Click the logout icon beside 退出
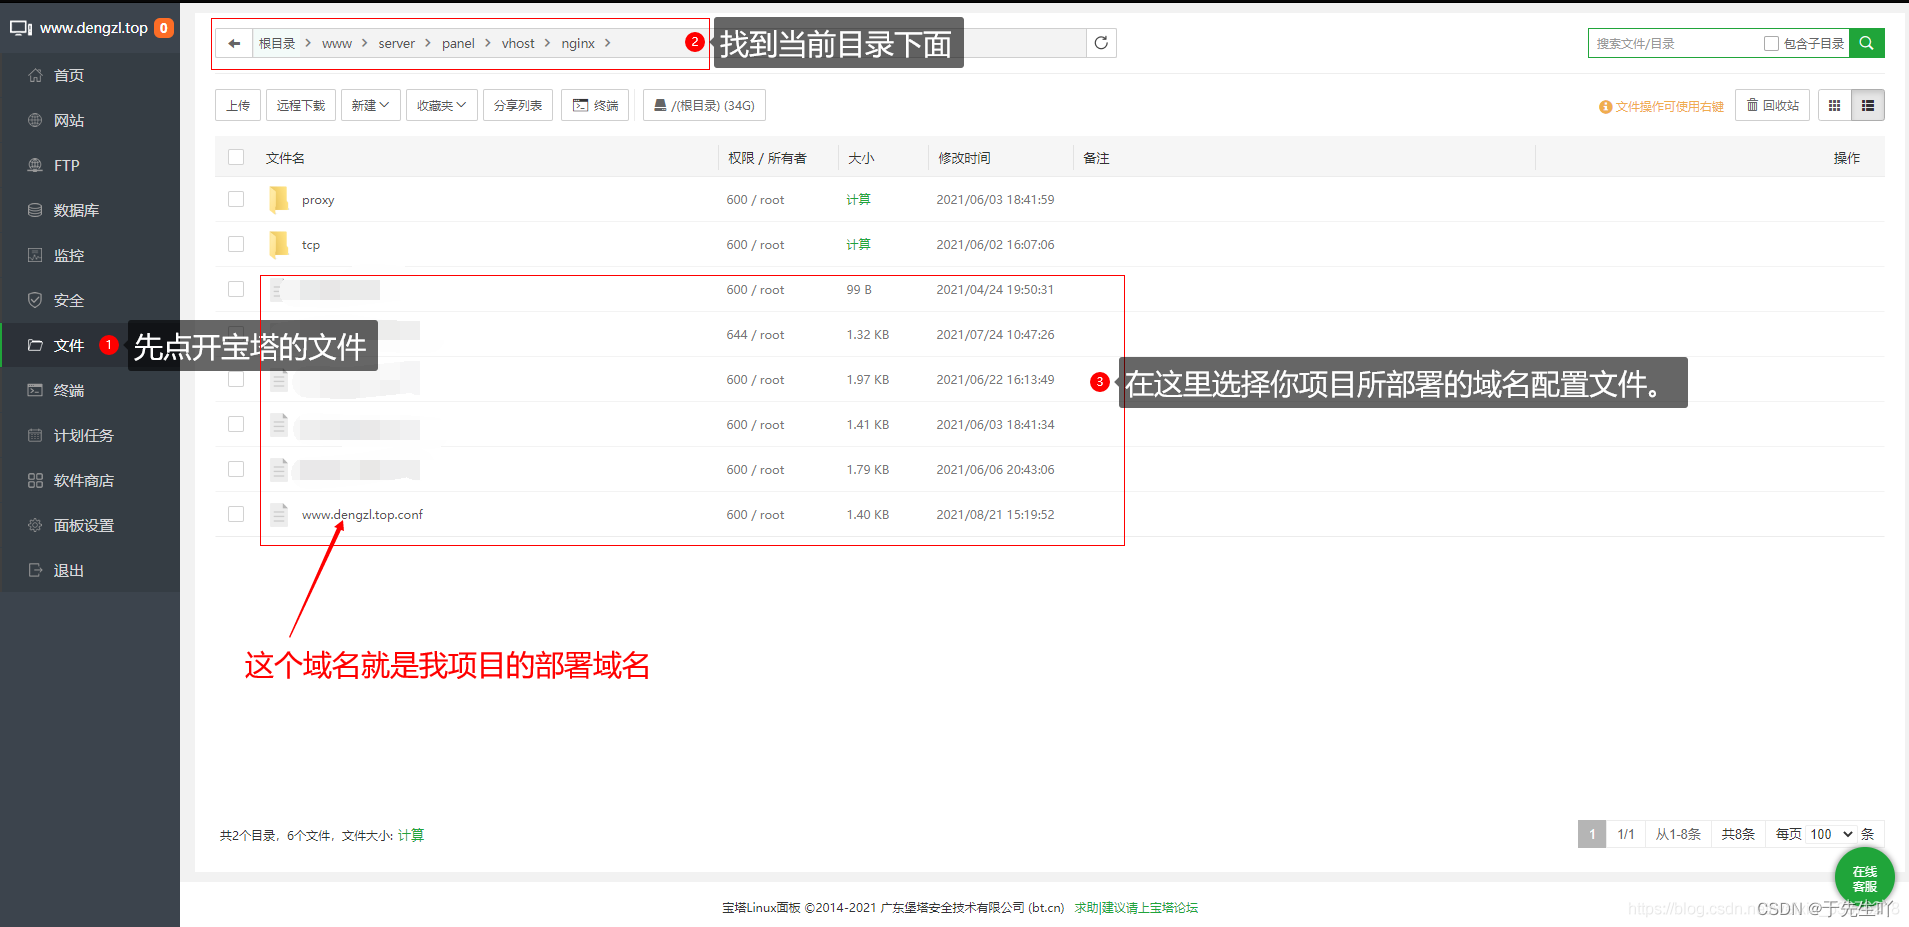 tap(35, 570)
